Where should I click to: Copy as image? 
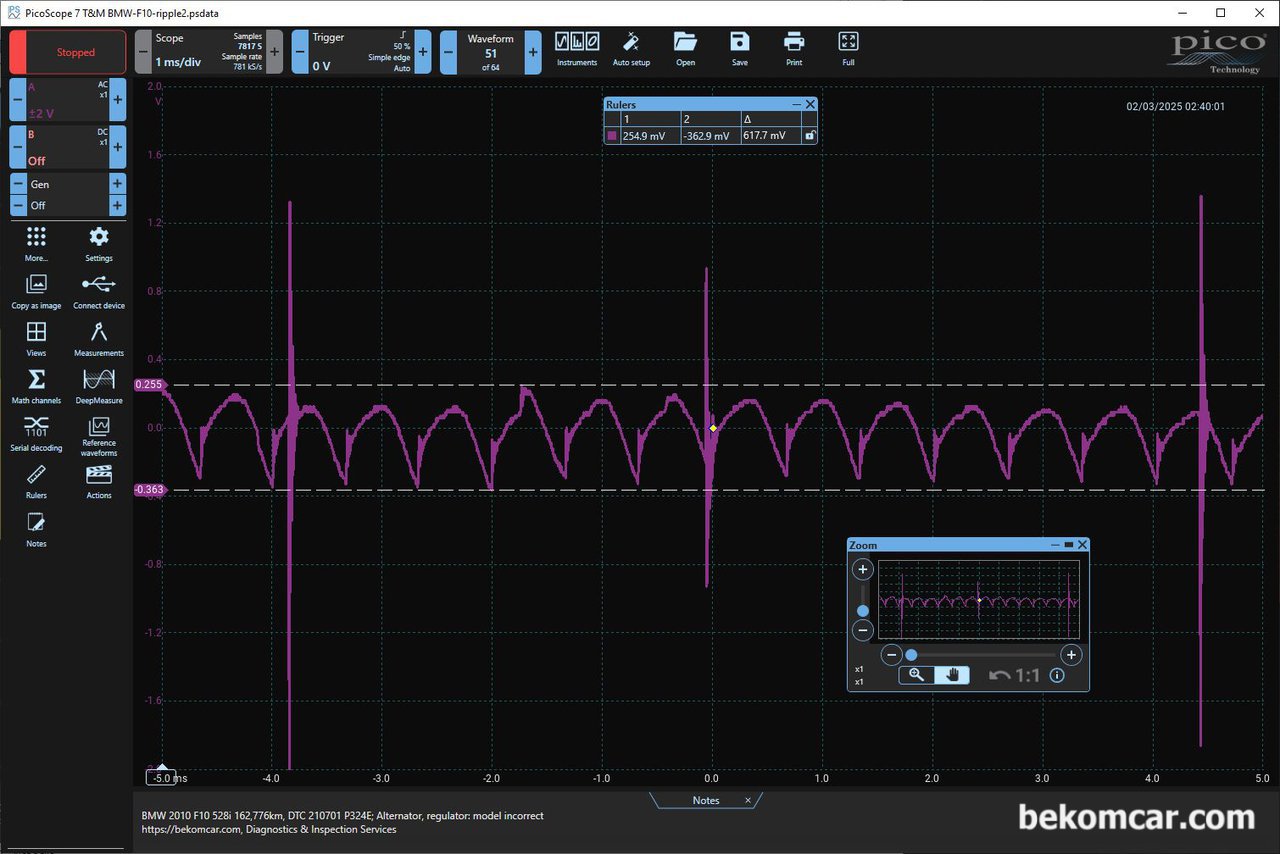36,291
